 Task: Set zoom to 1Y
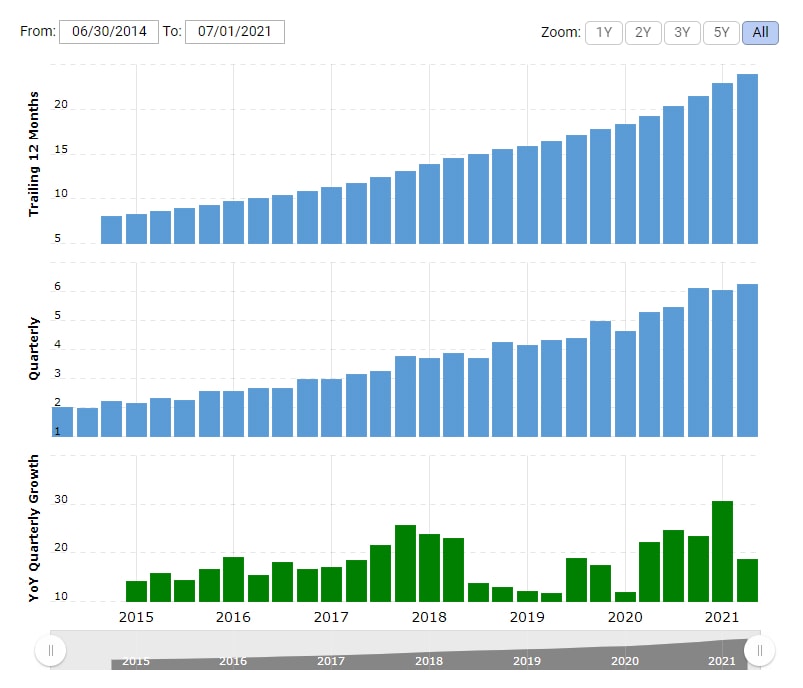pyautogui.click(x=604, y=32)
